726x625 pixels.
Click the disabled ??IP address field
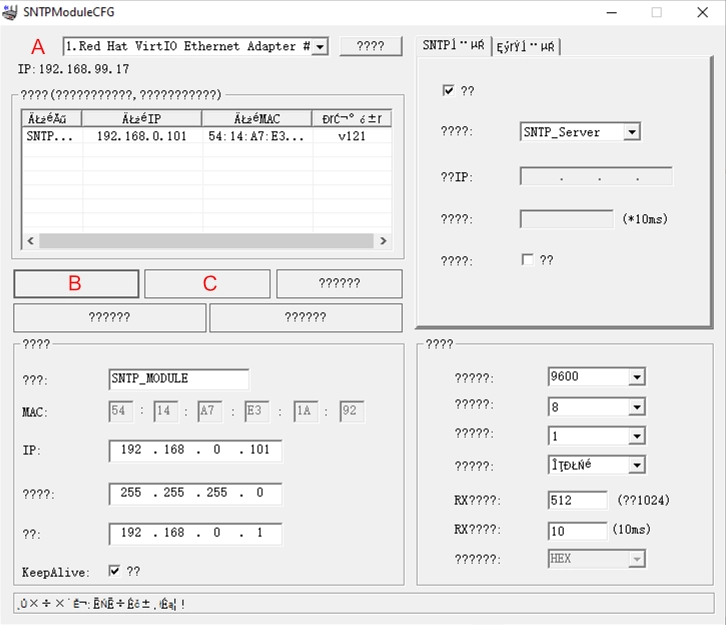[x=596, y=176]
